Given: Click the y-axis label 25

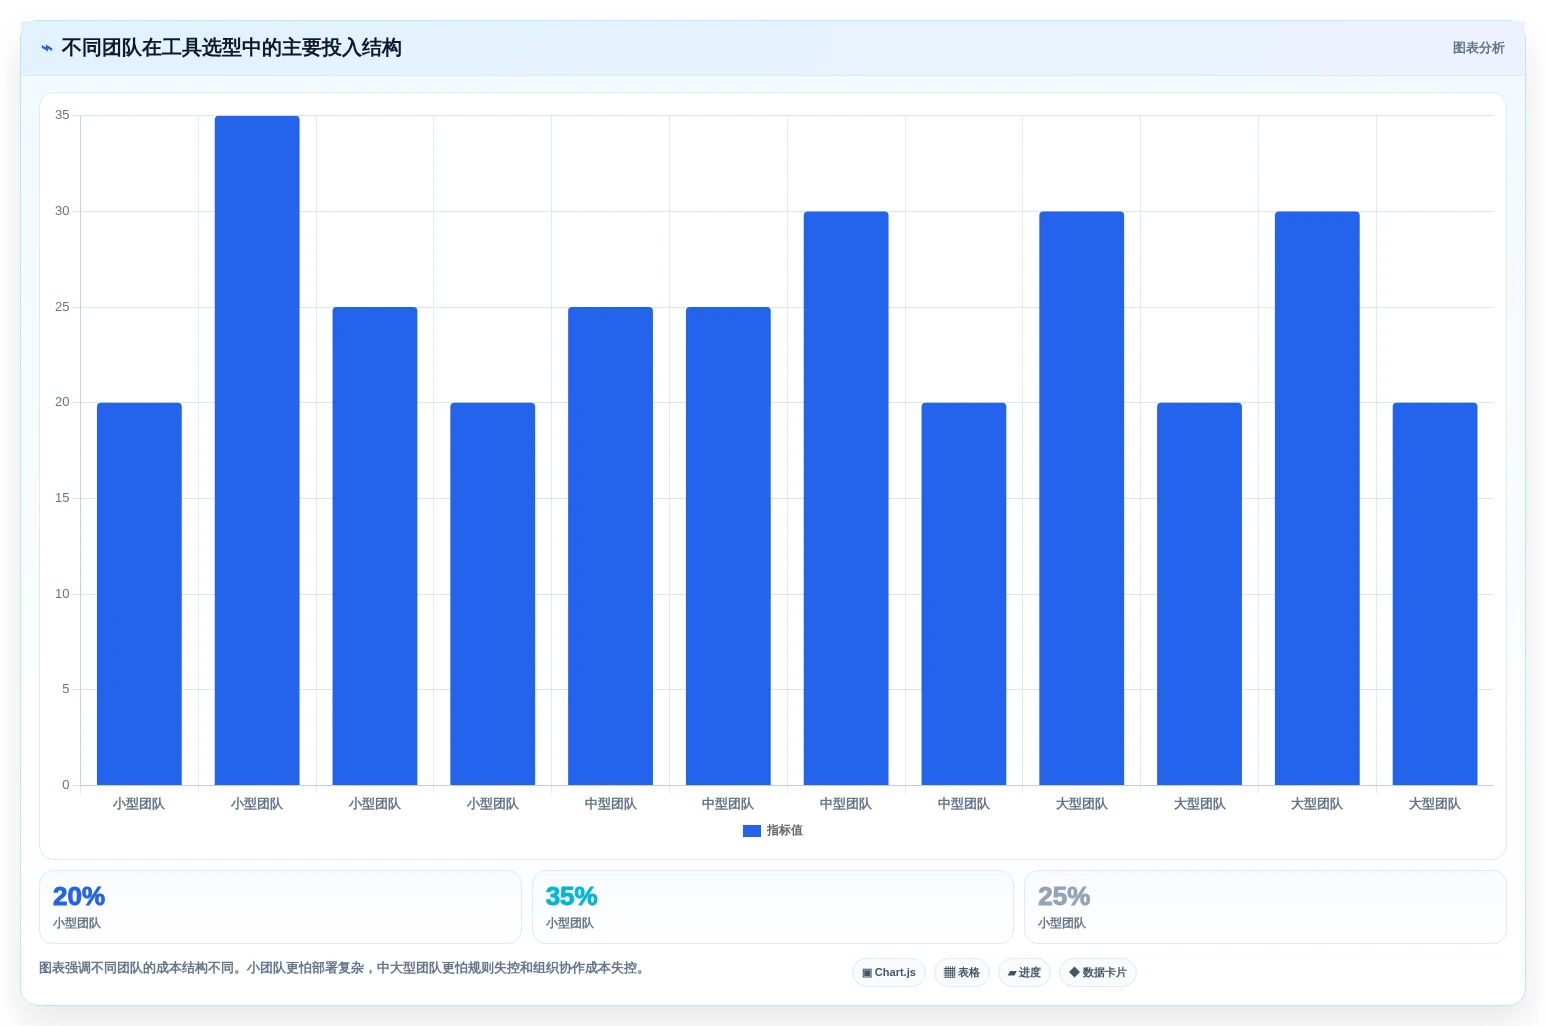Looking at the screenshot, I should point(62,307).
